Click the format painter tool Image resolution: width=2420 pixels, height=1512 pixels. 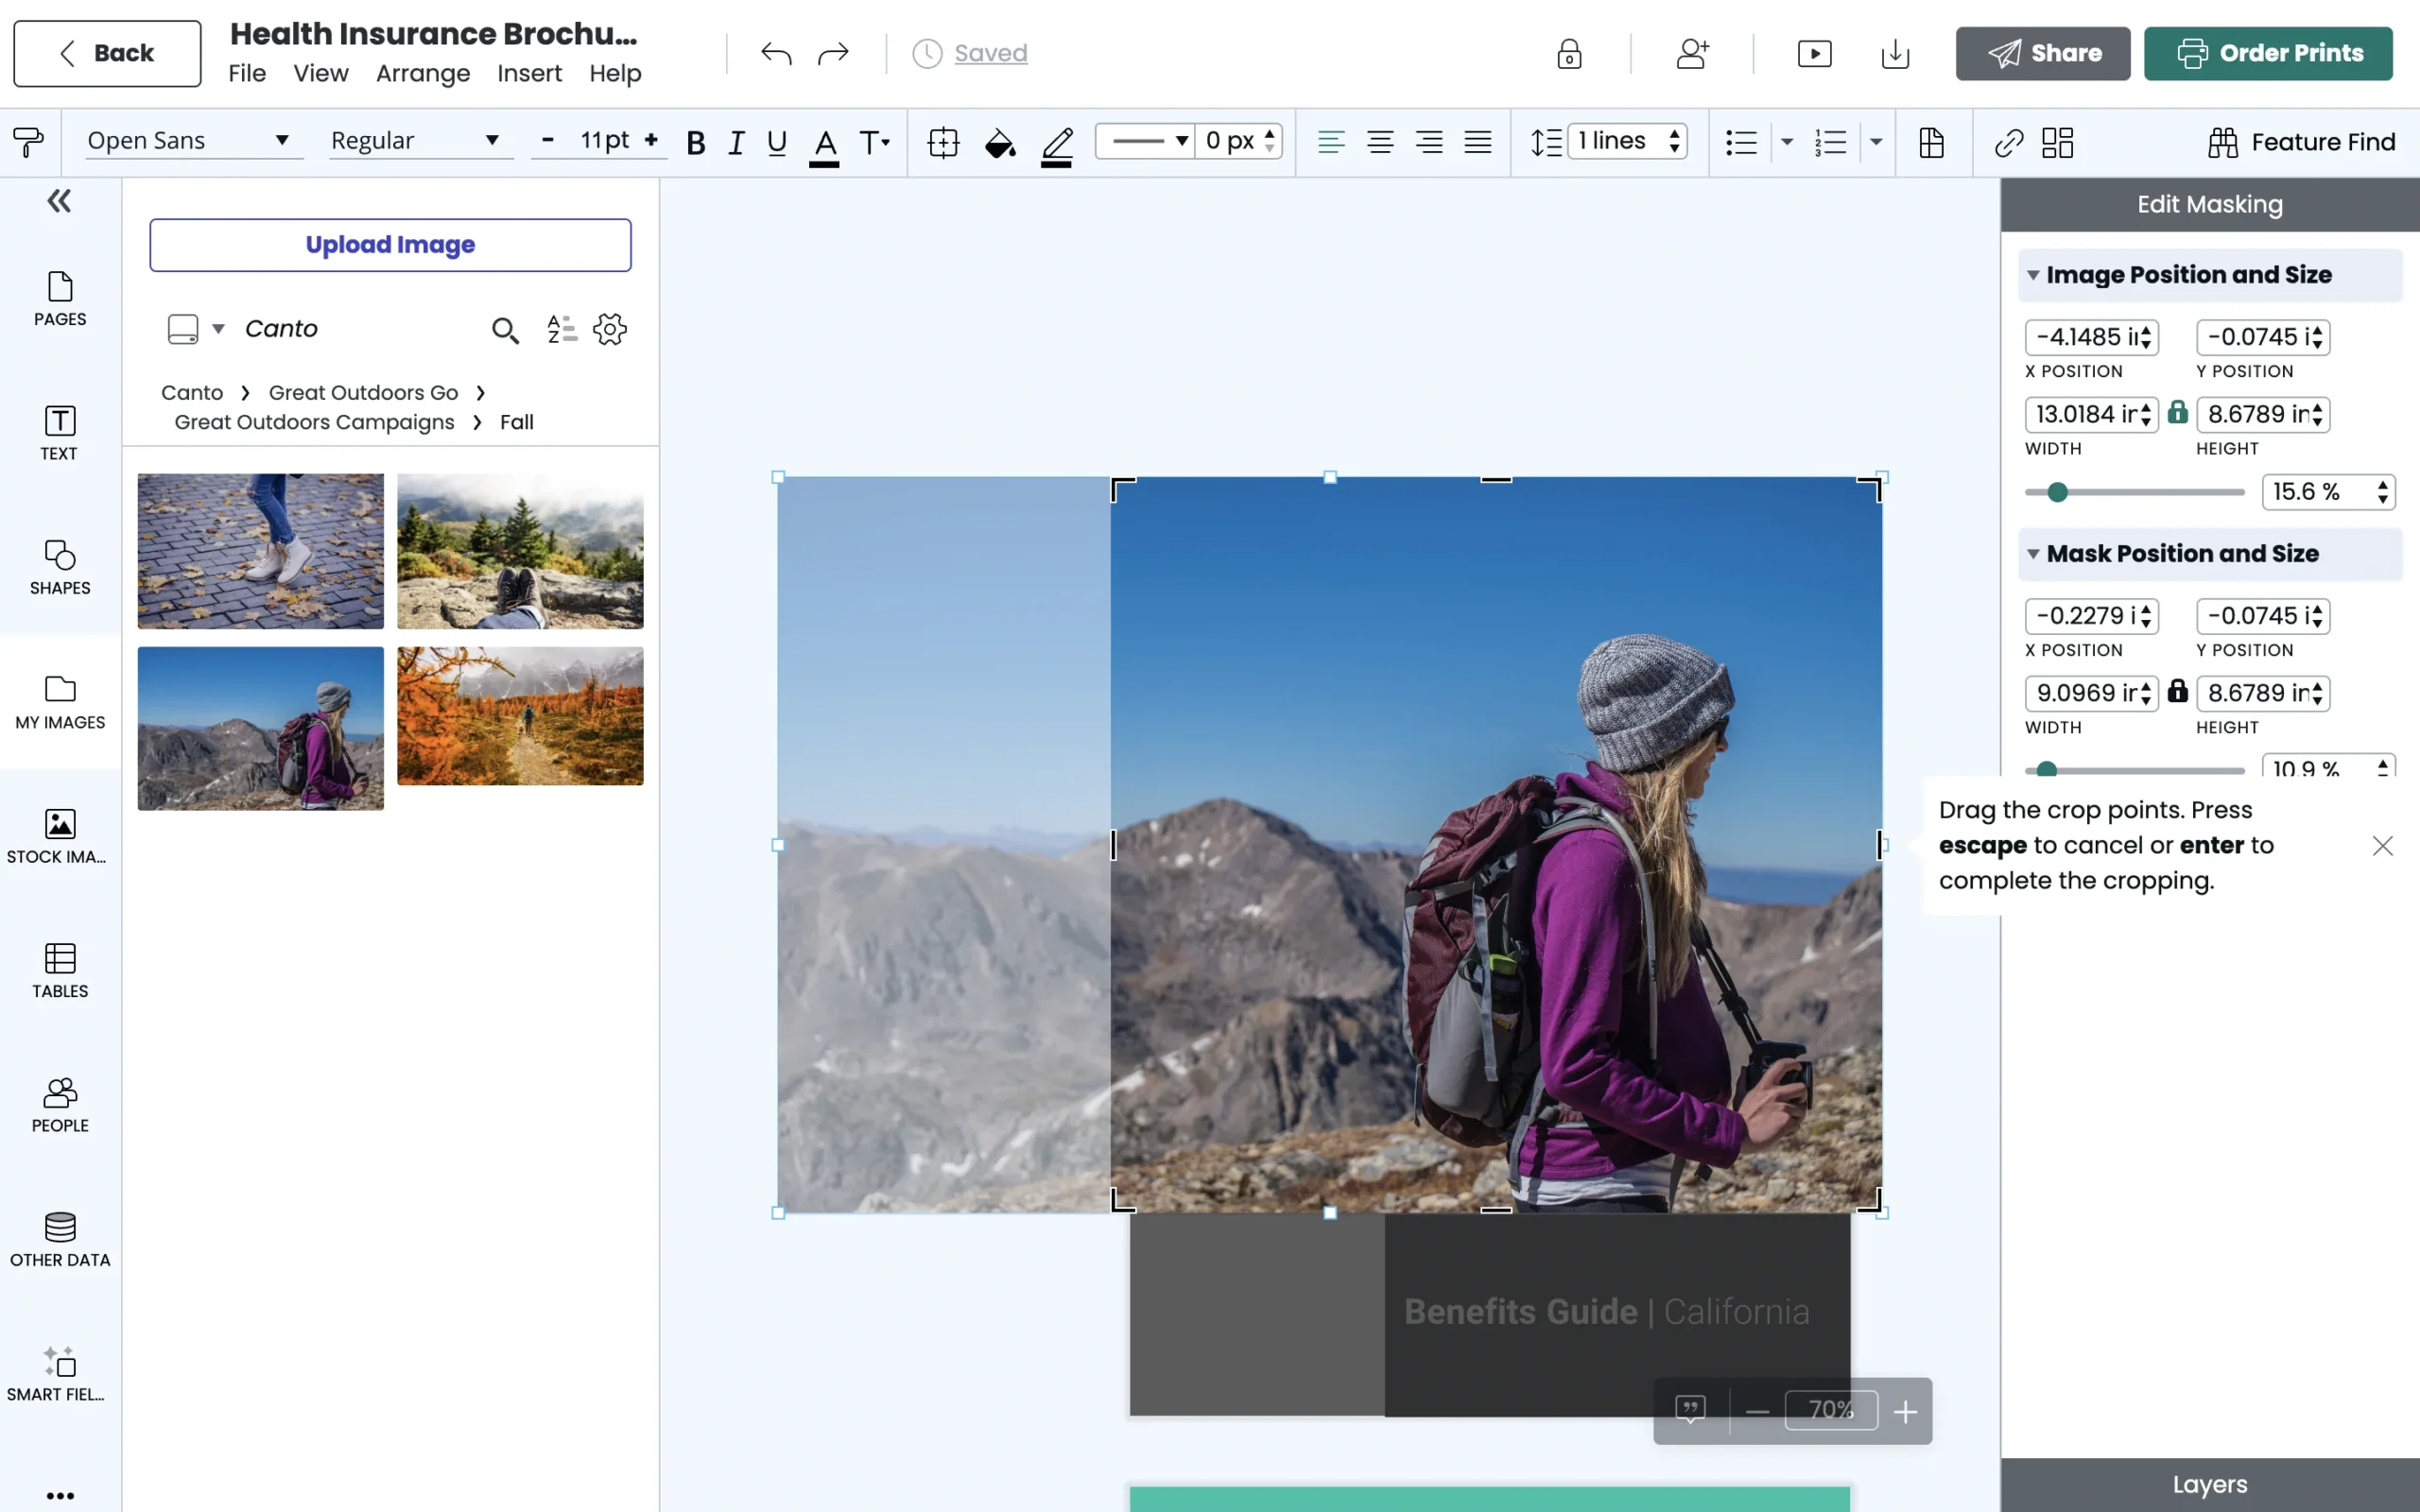point(28,141)
